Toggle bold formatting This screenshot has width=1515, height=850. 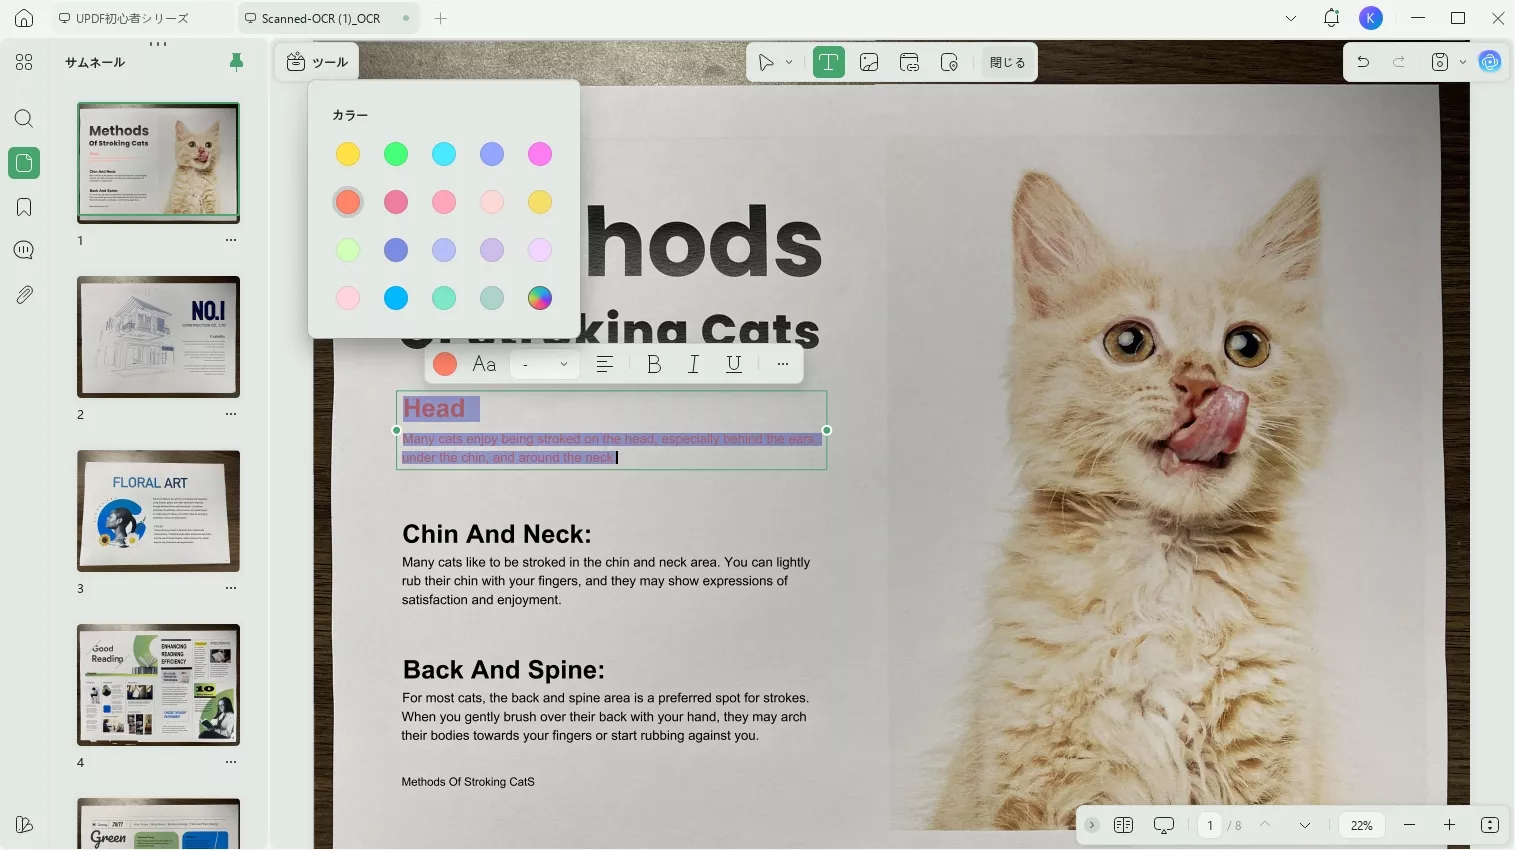point(654,364)
